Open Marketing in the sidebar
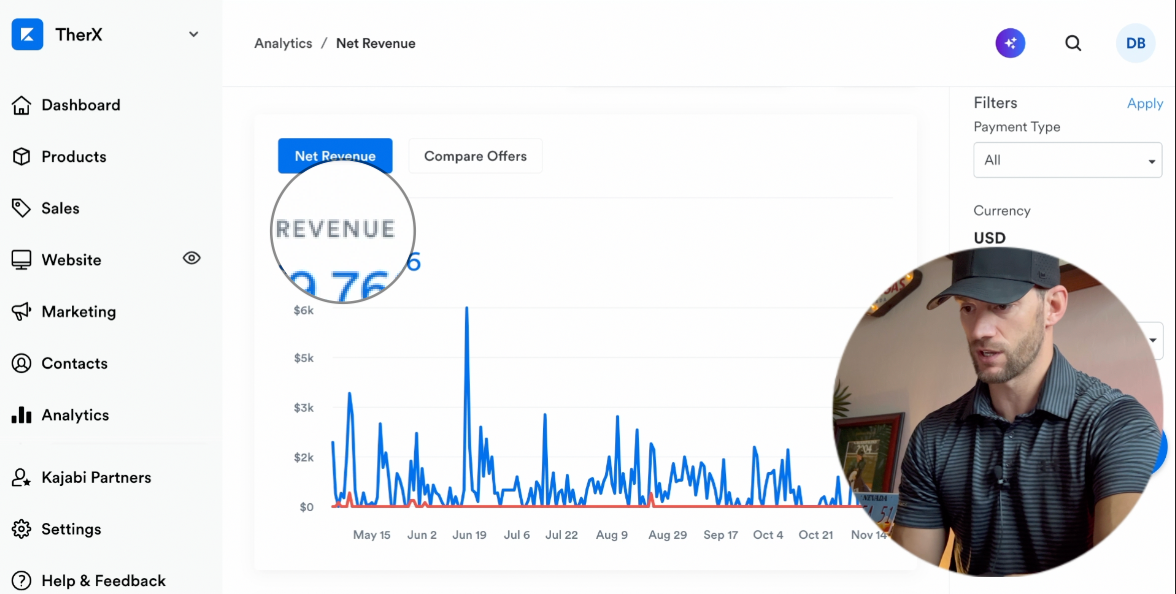 point(79,312)
